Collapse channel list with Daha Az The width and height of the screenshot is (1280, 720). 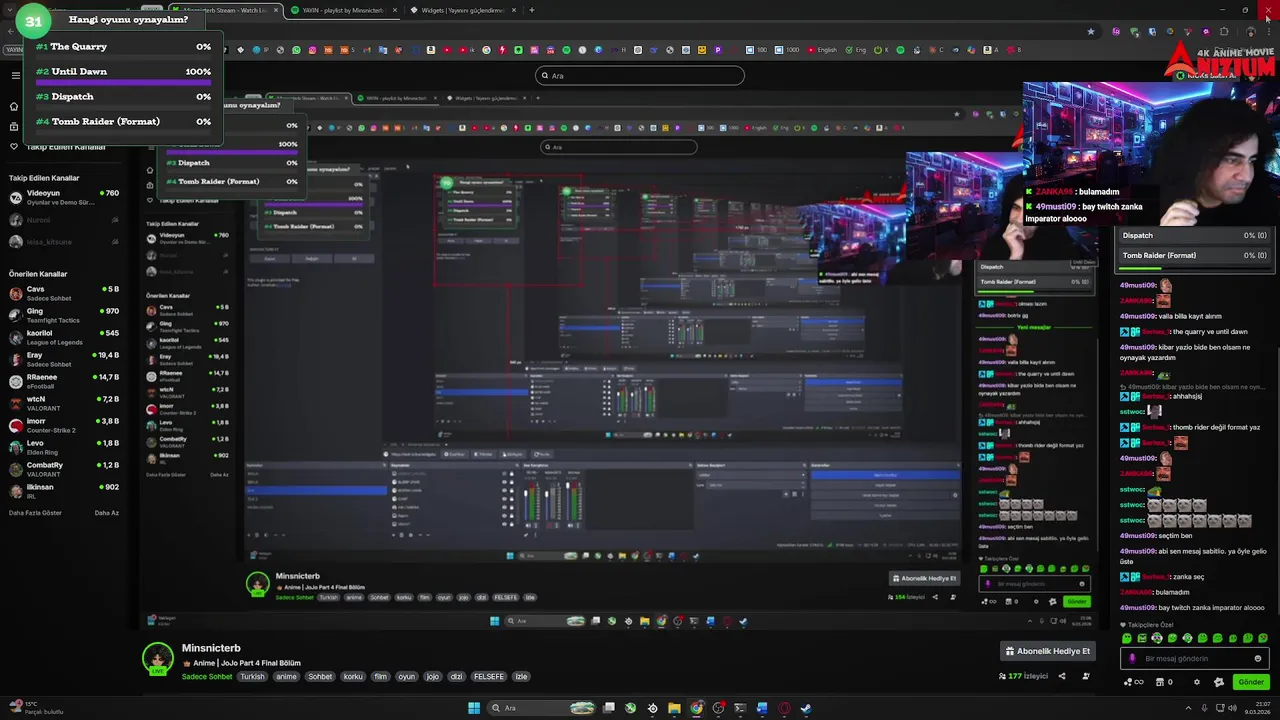click(x=107, y=513)
